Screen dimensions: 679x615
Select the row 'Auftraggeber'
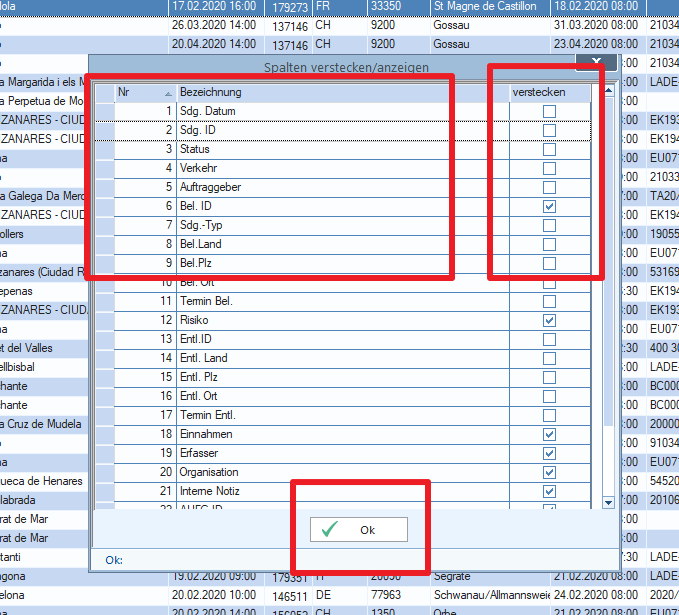point(343,188)
